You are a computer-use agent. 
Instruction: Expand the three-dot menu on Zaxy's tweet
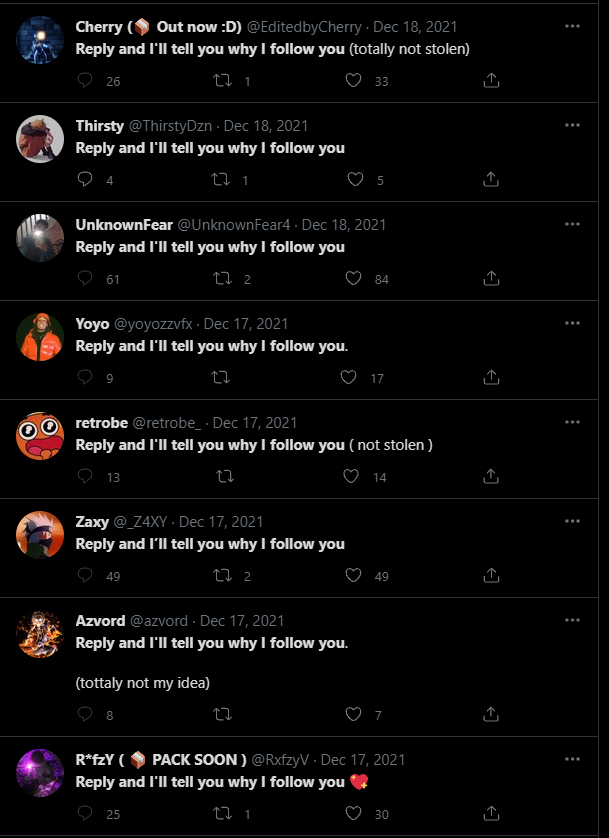(x=572, y=522)
